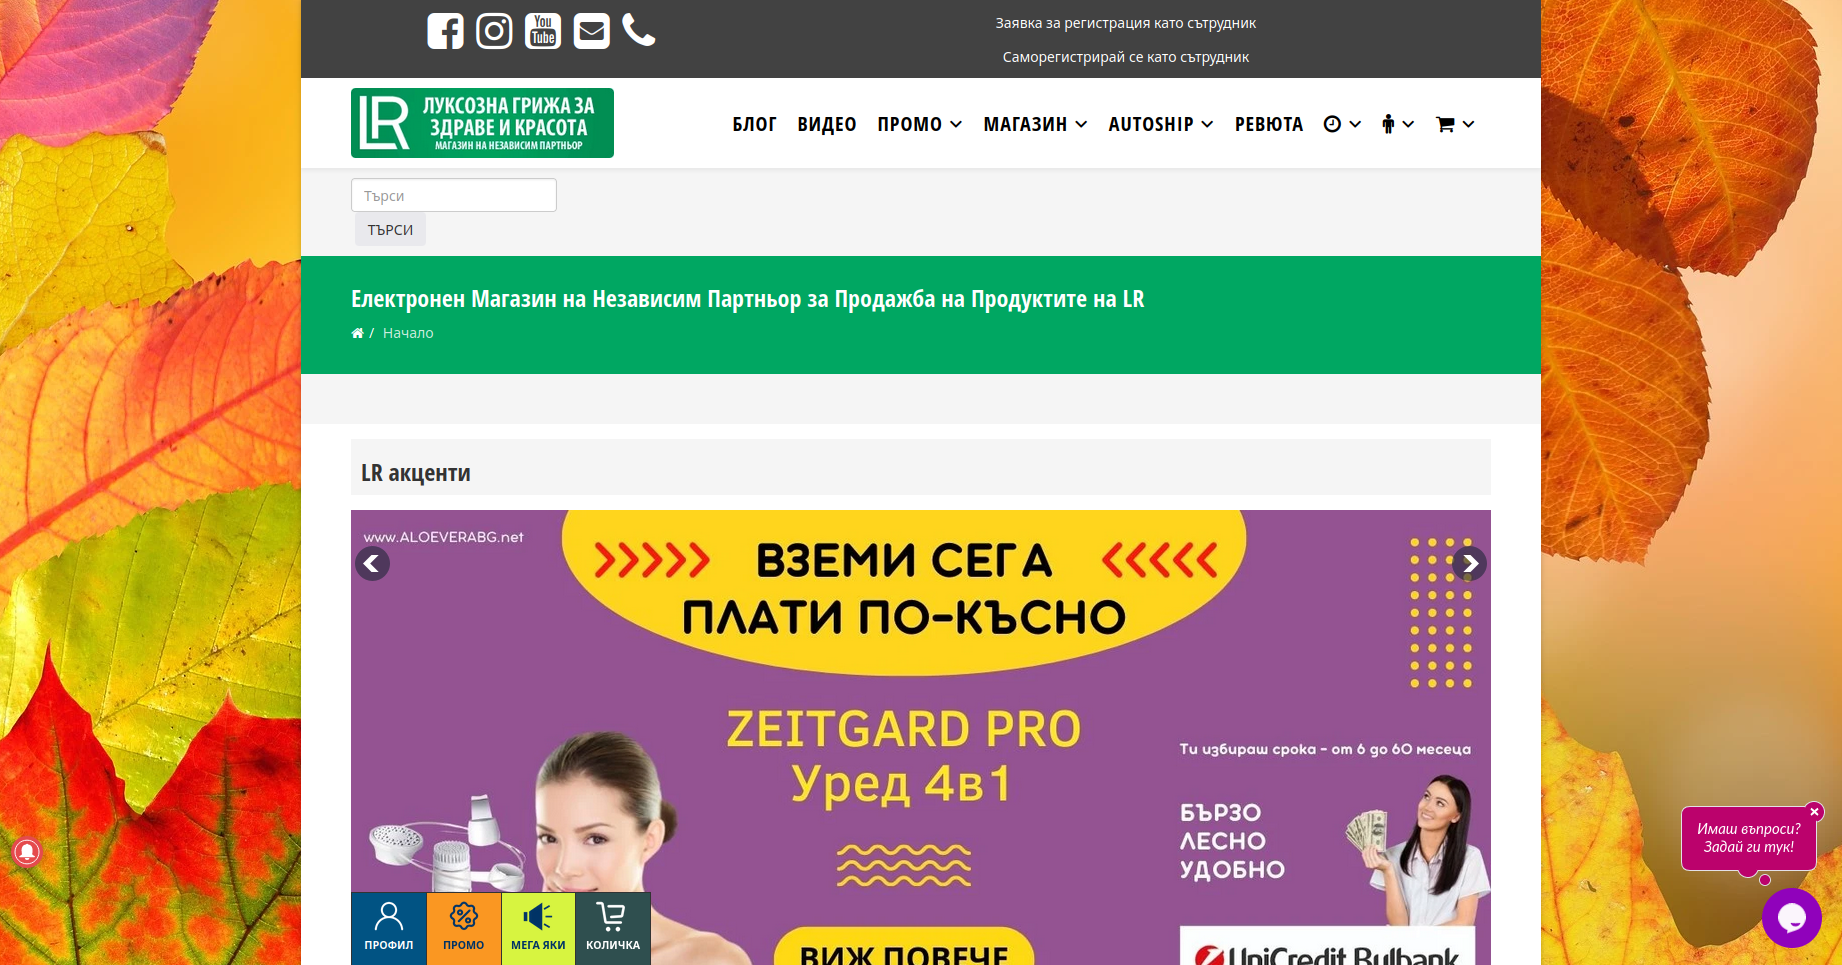Click the email envelope icon
Screen dimensions: 1842x965
[592, 31]
